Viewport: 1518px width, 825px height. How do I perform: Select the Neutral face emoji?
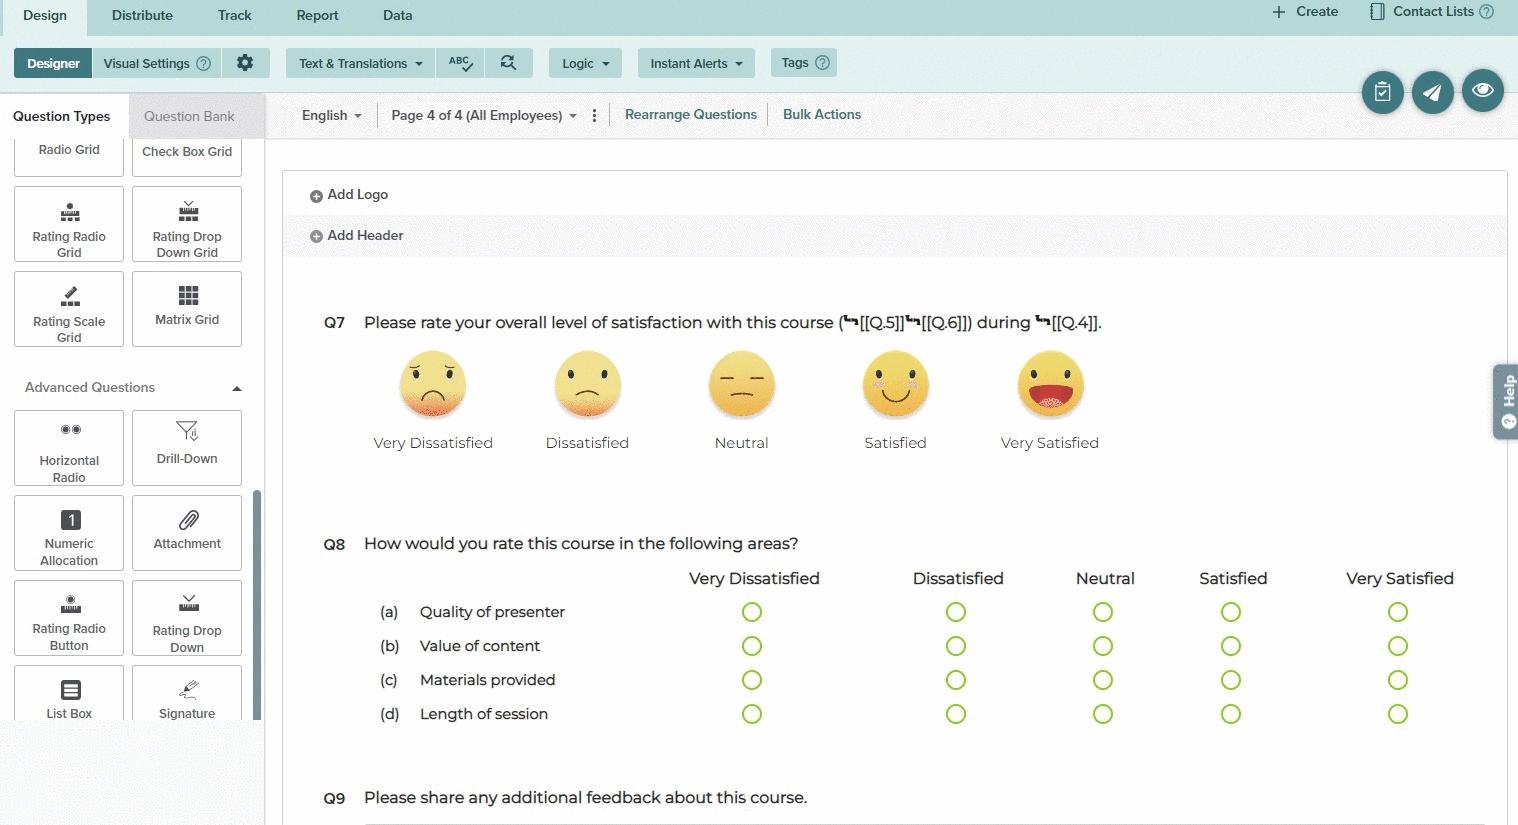tap(742, 384)
